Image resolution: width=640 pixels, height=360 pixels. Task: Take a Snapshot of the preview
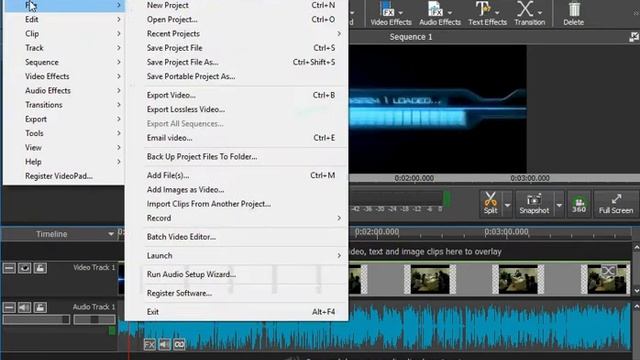[x=534, y=203]
